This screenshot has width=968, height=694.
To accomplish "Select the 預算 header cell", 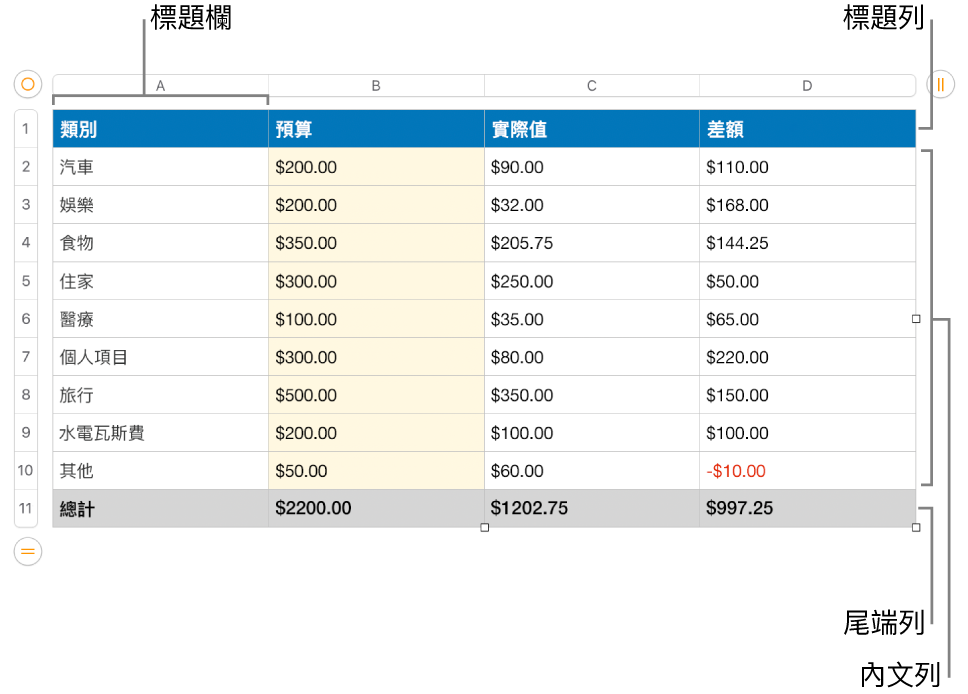I will [376, 128].
